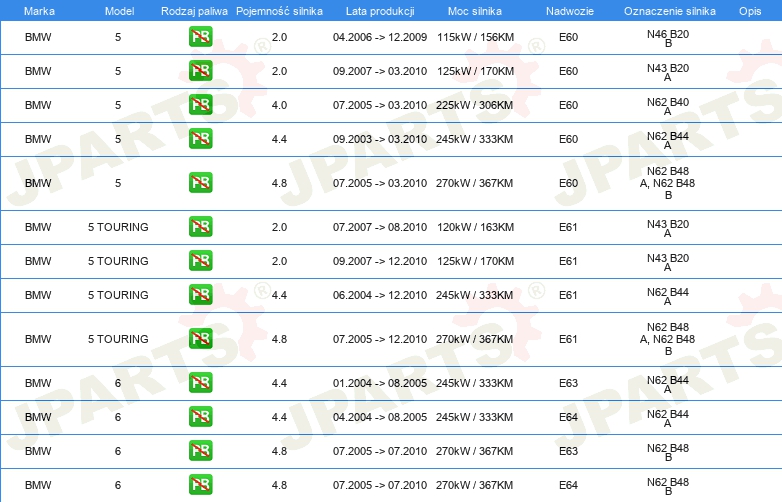Select the N62 B40 A engine code cell

coord(667,105)
